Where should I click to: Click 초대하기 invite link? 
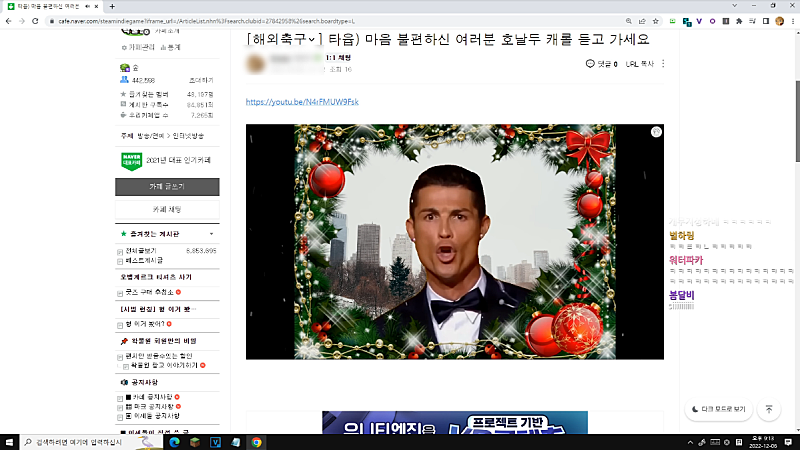201,81
